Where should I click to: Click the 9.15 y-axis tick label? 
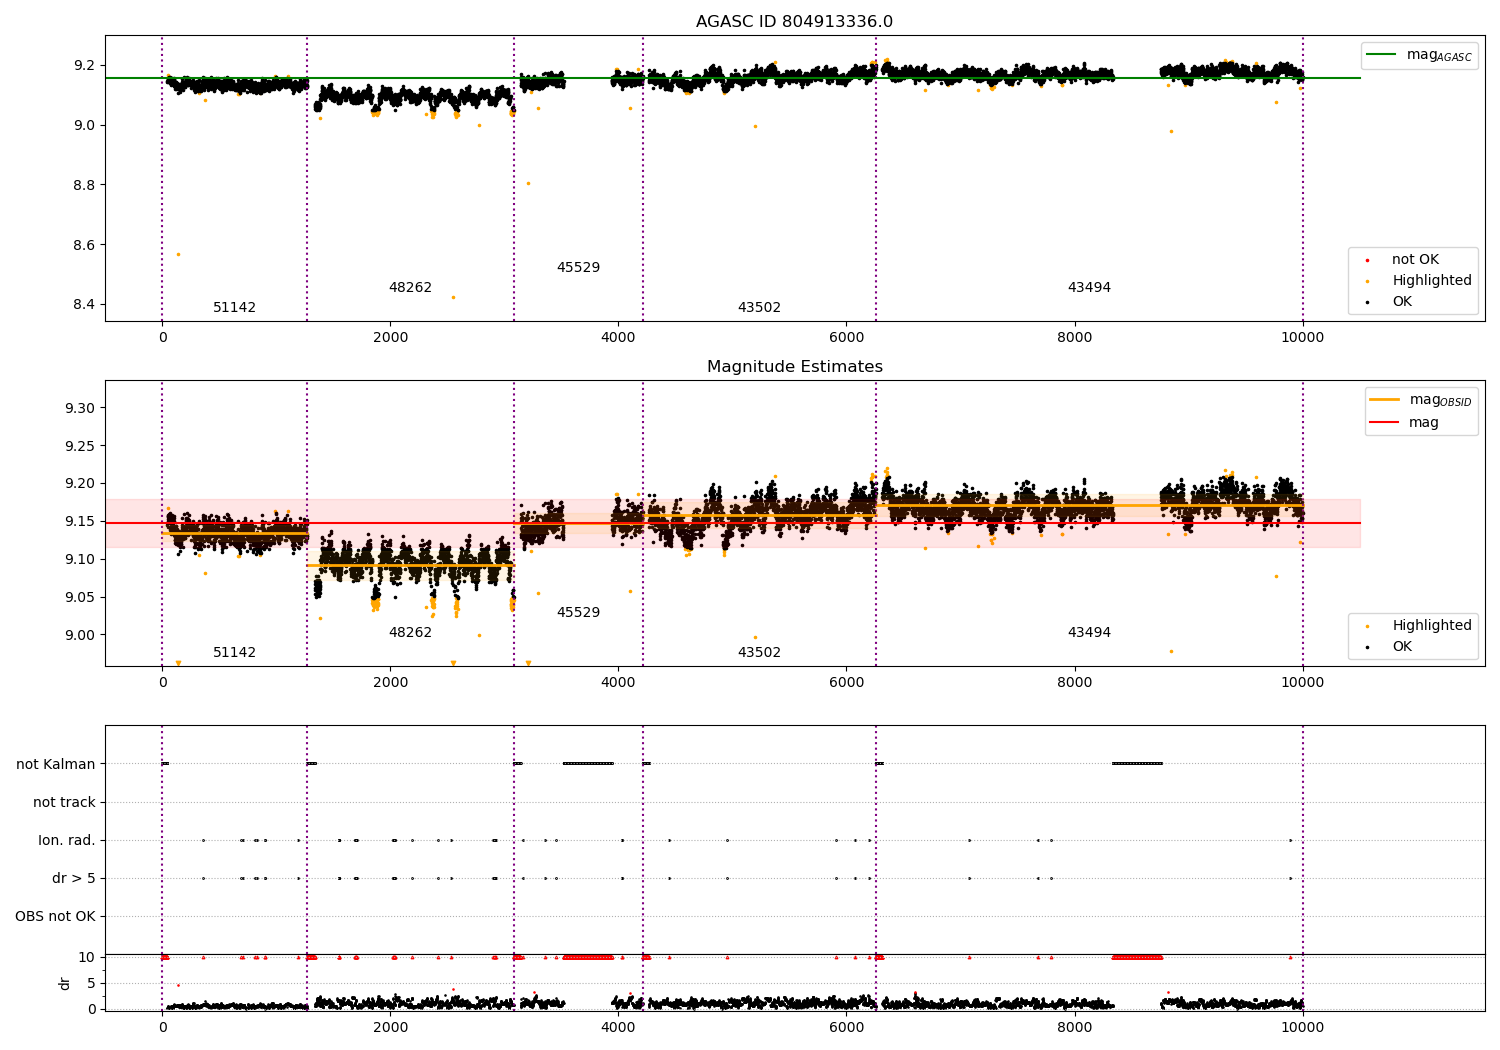click(80, 522)
